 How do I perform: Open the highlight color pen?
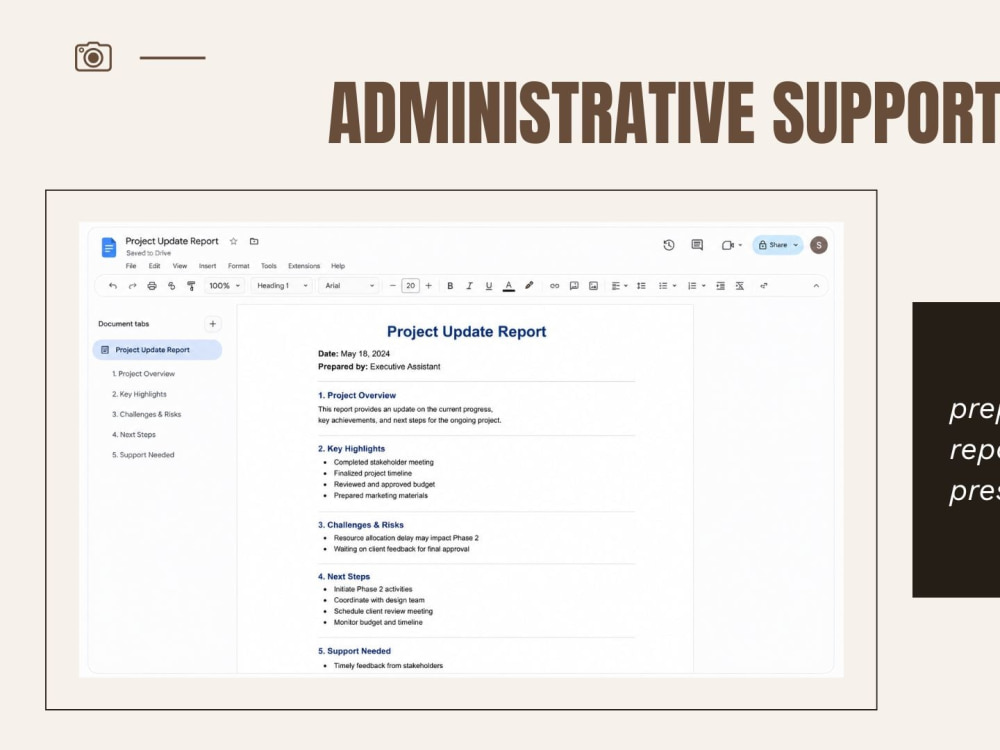529,286
